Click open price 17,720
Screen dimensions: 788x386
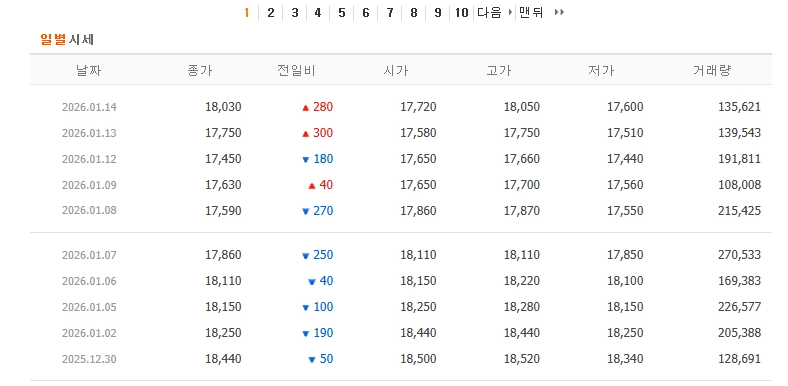tap(418, 107)
